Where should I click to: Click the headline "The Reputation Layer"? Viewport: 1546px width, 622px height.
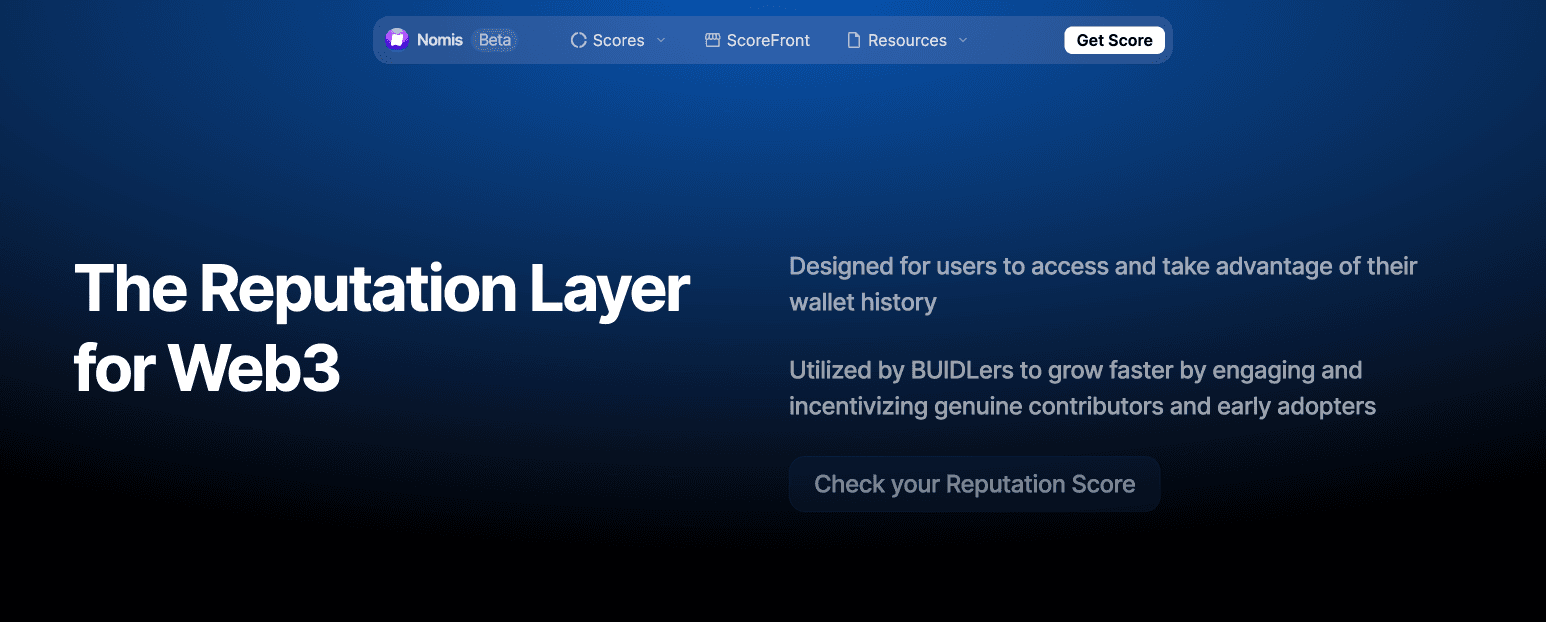click(381, 289)
